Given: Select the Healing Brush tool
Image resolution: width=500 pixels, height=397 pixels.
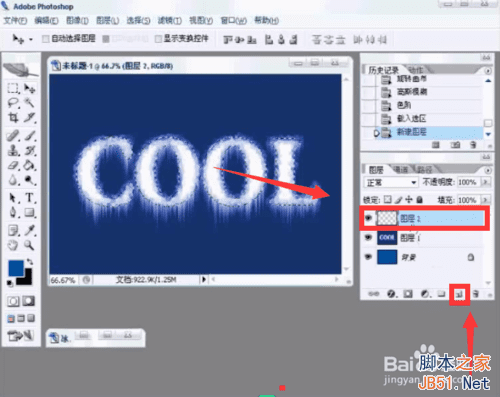Looking at the screenshot, I should click(13, 136).
